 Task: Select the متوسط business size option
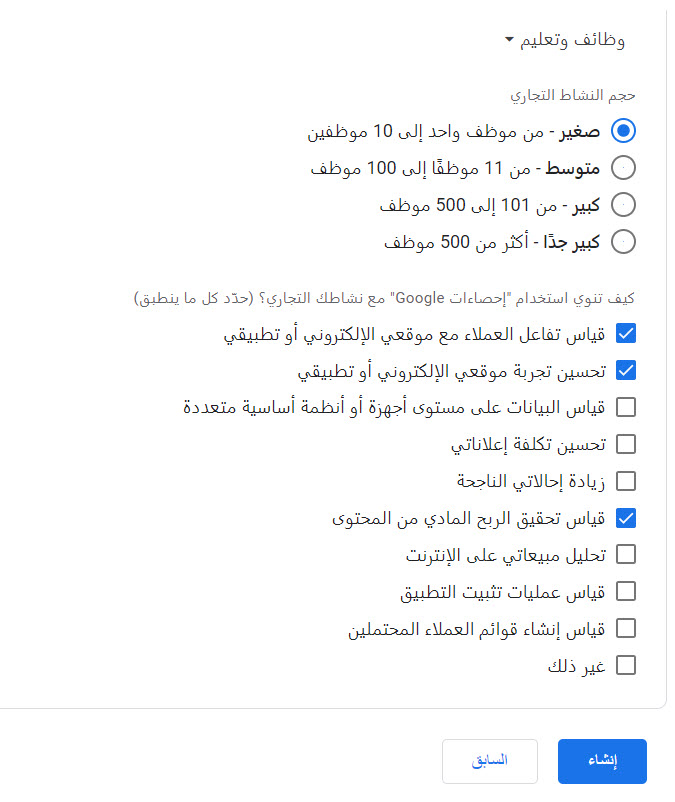[625, 168]
